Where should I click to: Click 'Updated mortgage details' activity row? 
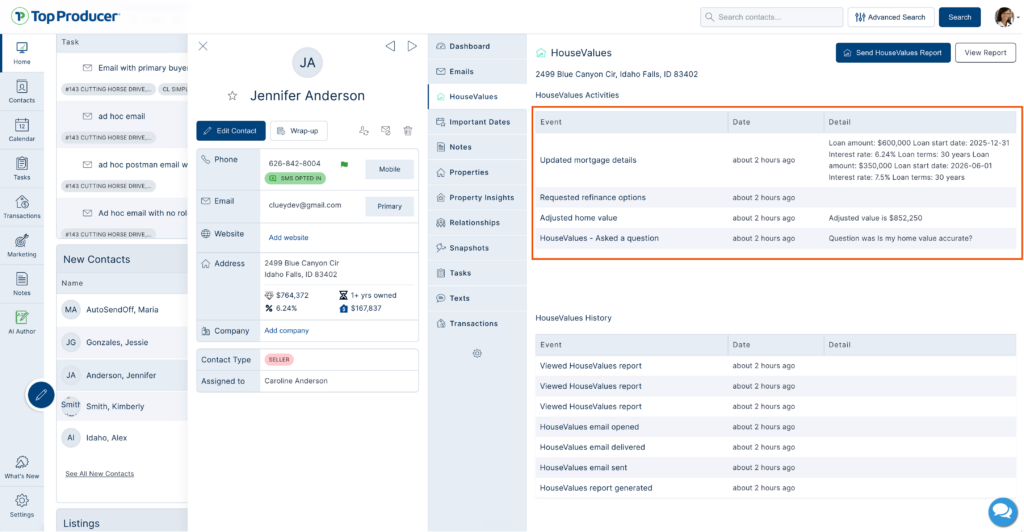point(775,160)
